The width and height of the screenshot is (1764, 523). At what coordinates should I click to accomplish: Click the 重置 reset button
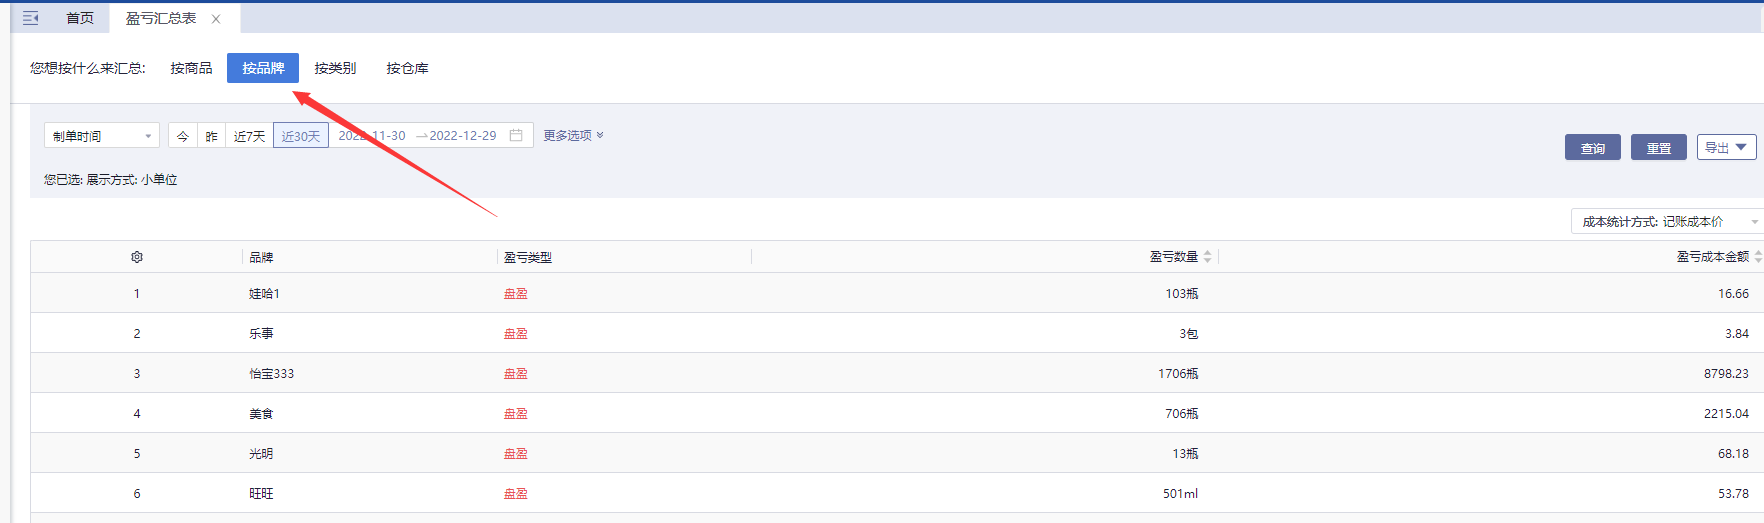point(1658,148)
